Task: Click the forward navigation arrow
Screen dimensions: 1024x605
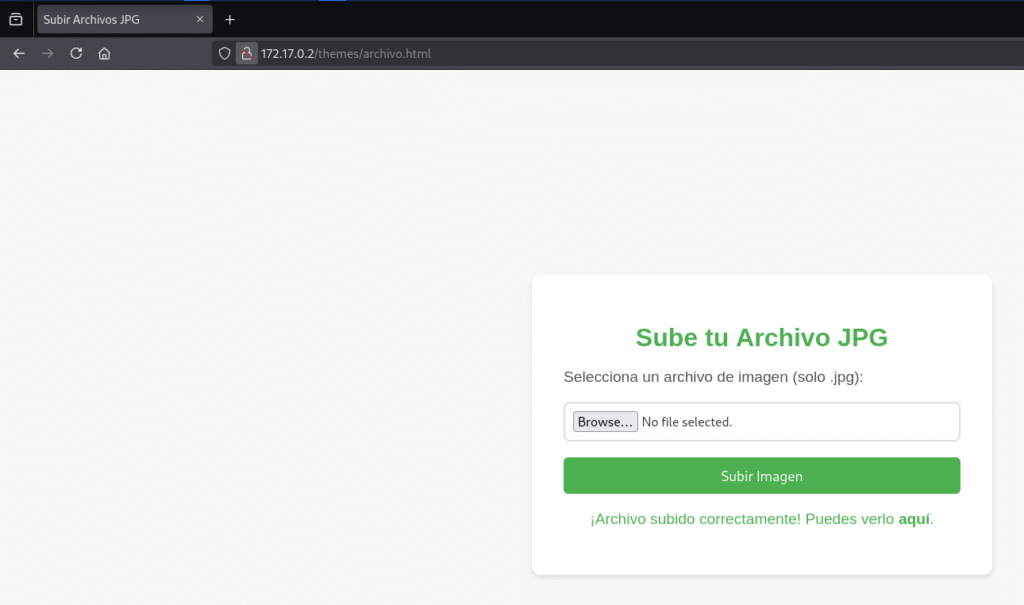Action: (47, 54)
